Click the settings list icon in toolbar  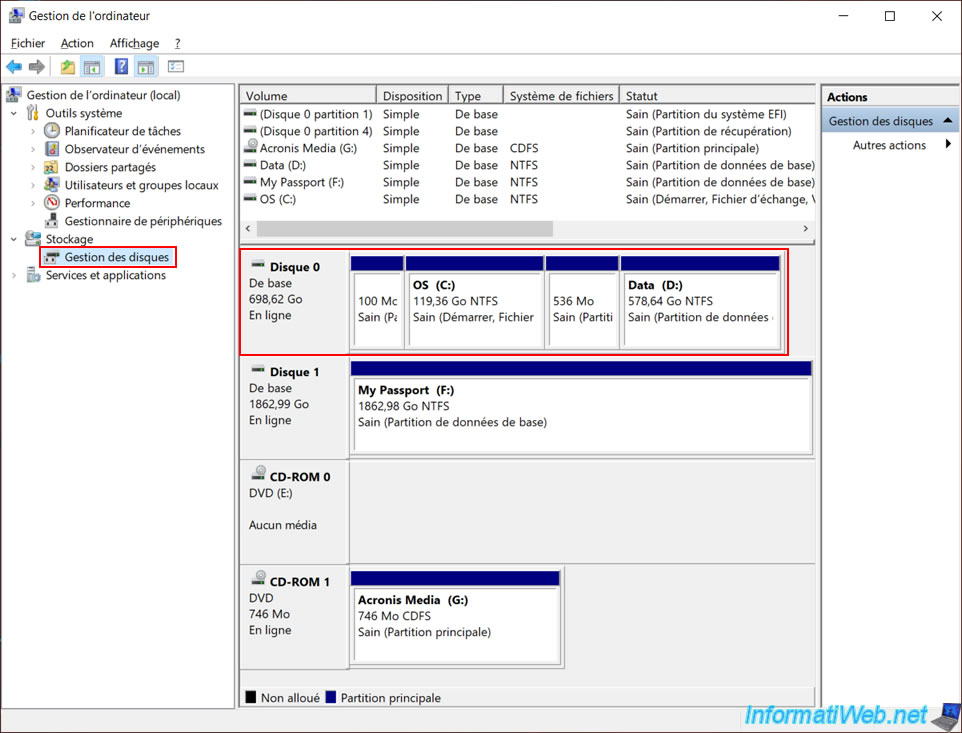click(175, 66)
